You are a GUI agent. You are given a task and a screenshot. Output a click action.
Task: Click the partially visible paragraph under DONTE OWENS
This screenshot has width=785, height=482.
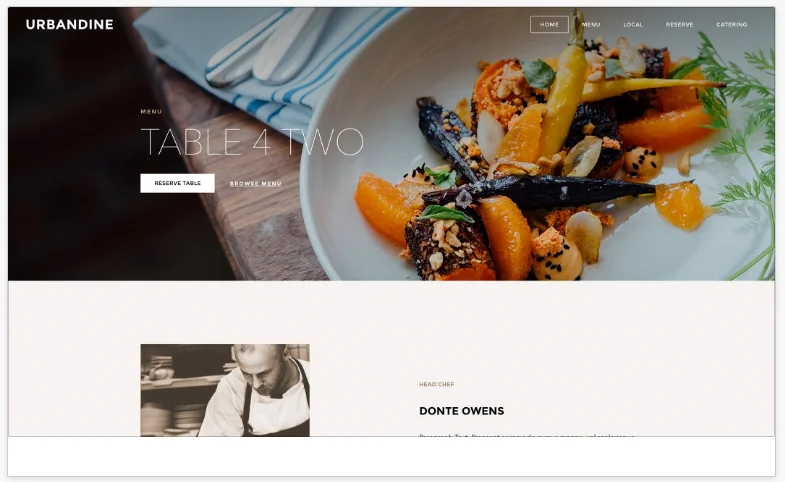click(527, 436)
